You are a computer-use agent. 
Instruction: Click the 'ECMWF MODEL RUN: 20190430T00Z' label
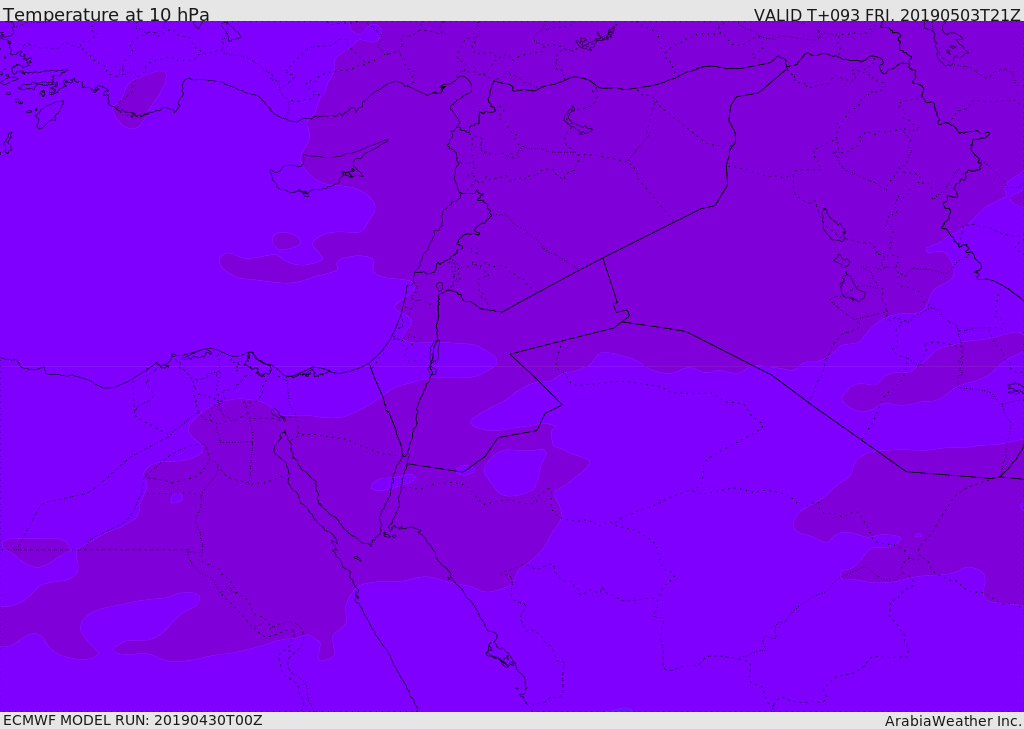(x=133, y=720)
